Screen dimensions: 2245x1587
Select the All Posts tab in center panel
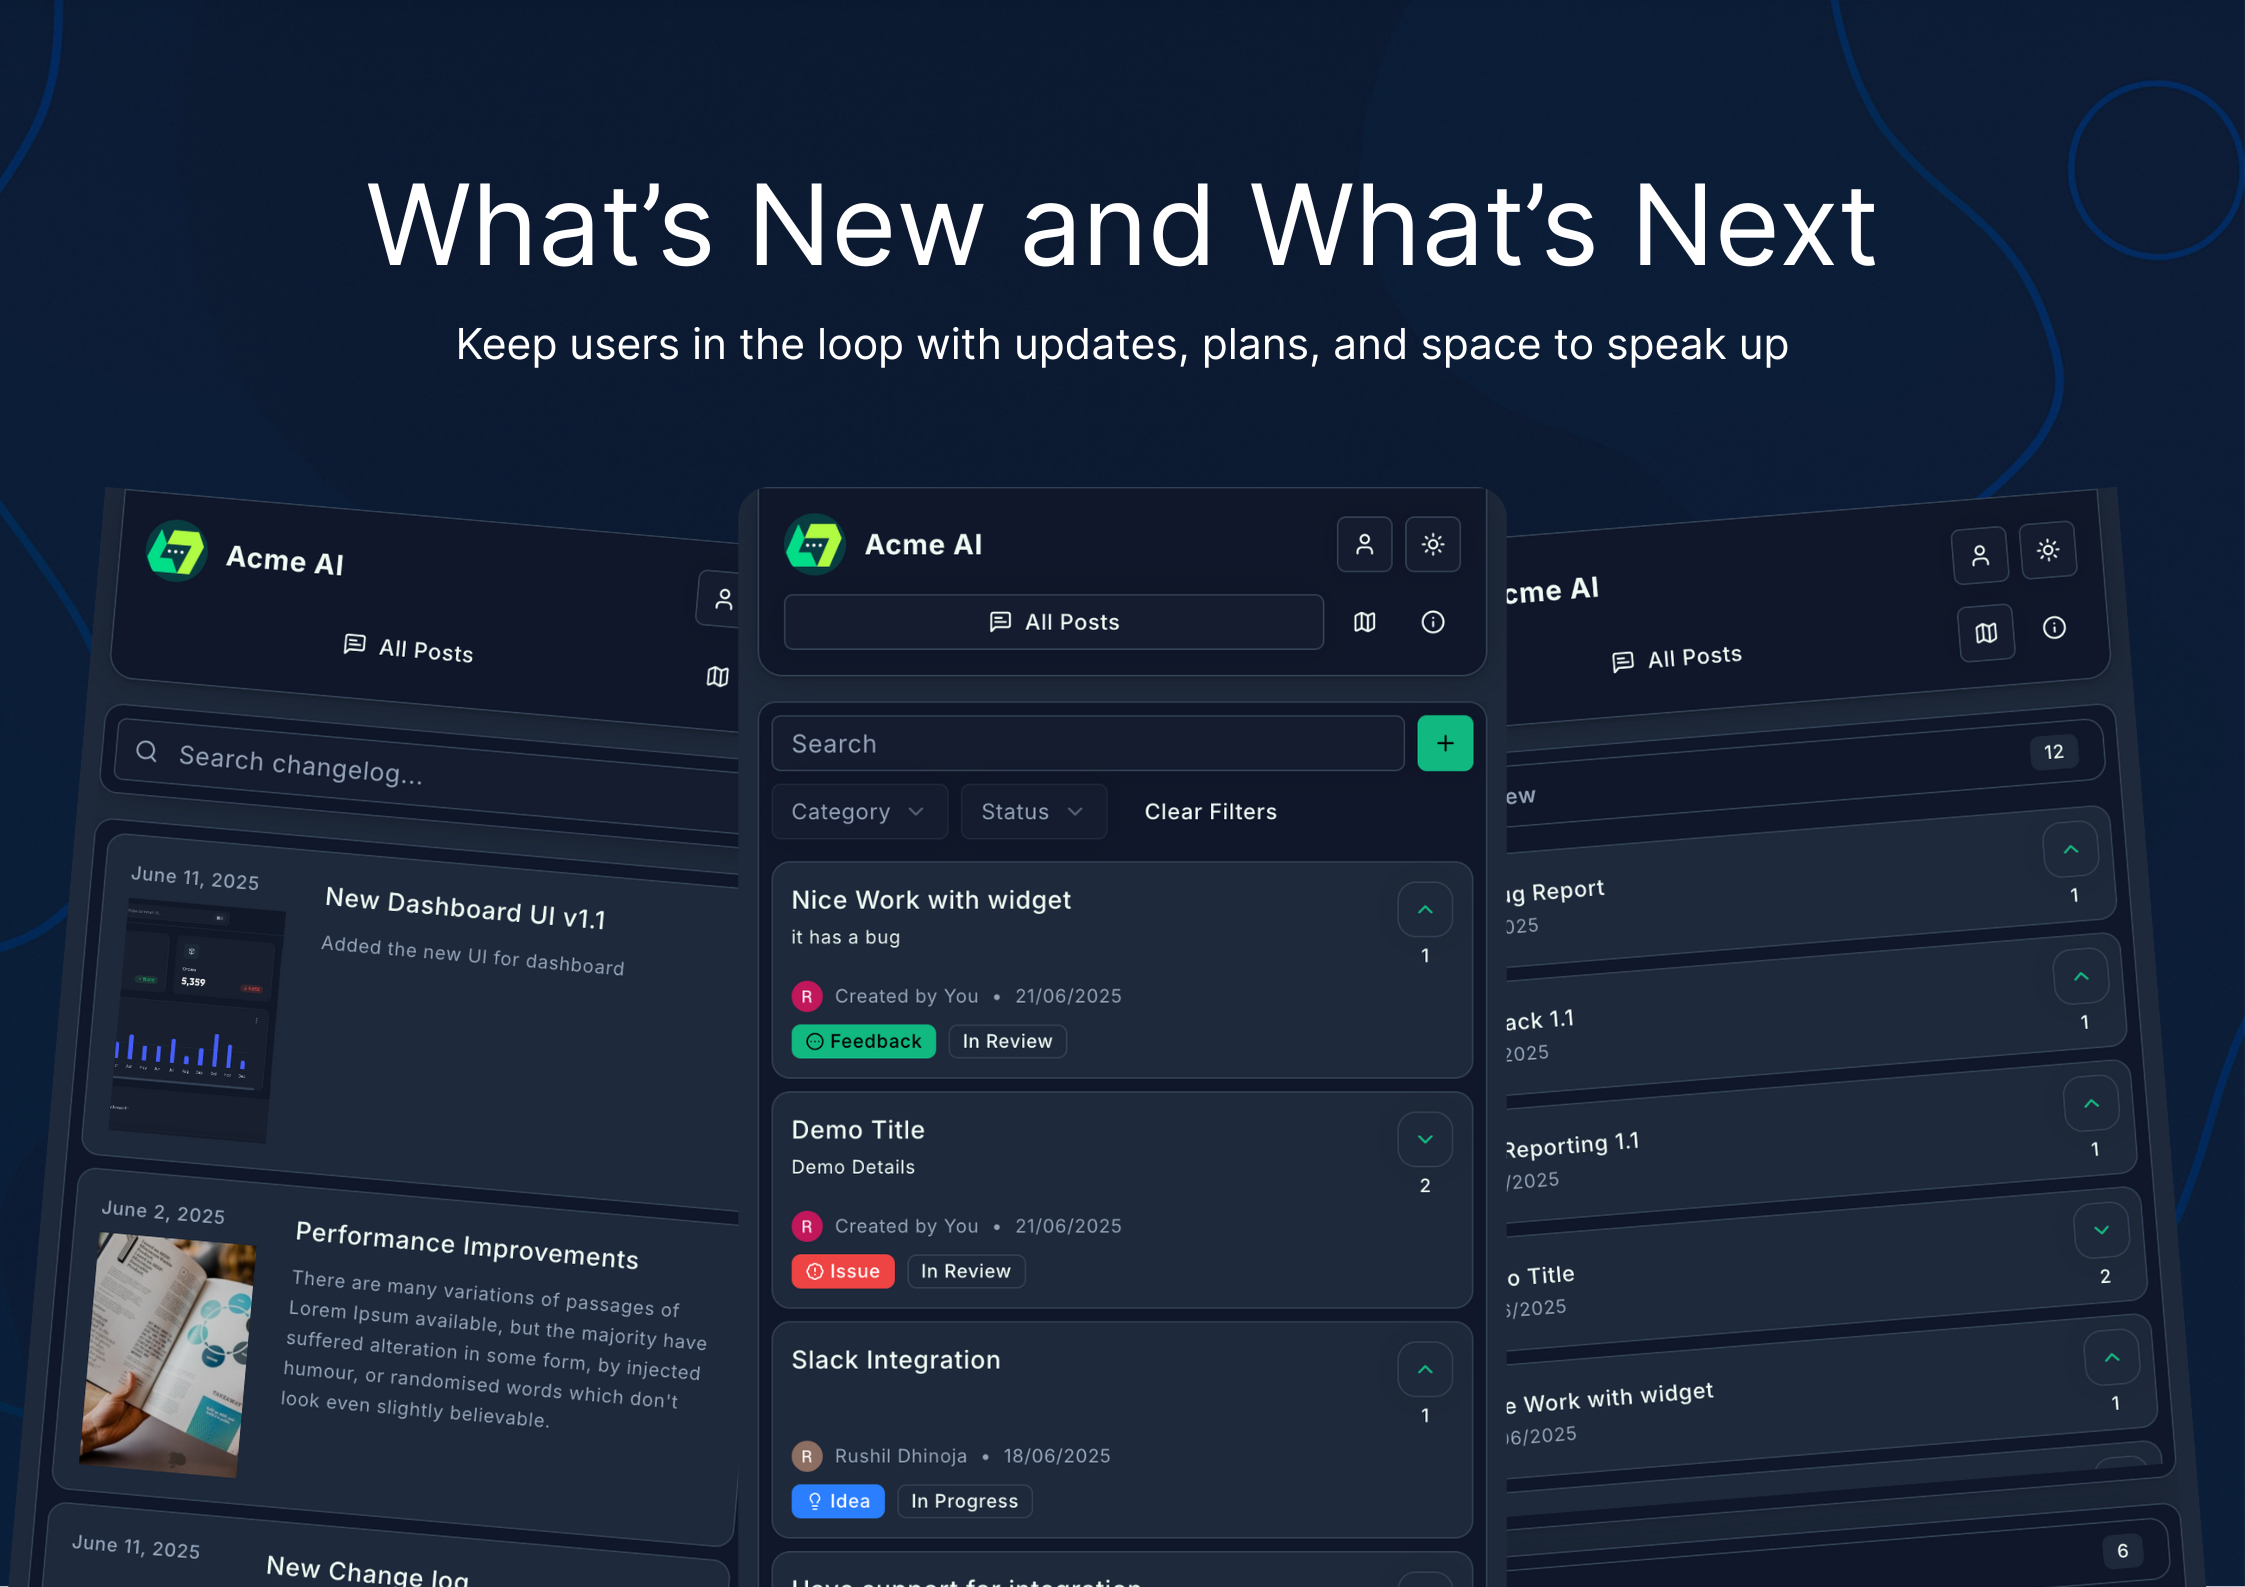coord(1054,622)
